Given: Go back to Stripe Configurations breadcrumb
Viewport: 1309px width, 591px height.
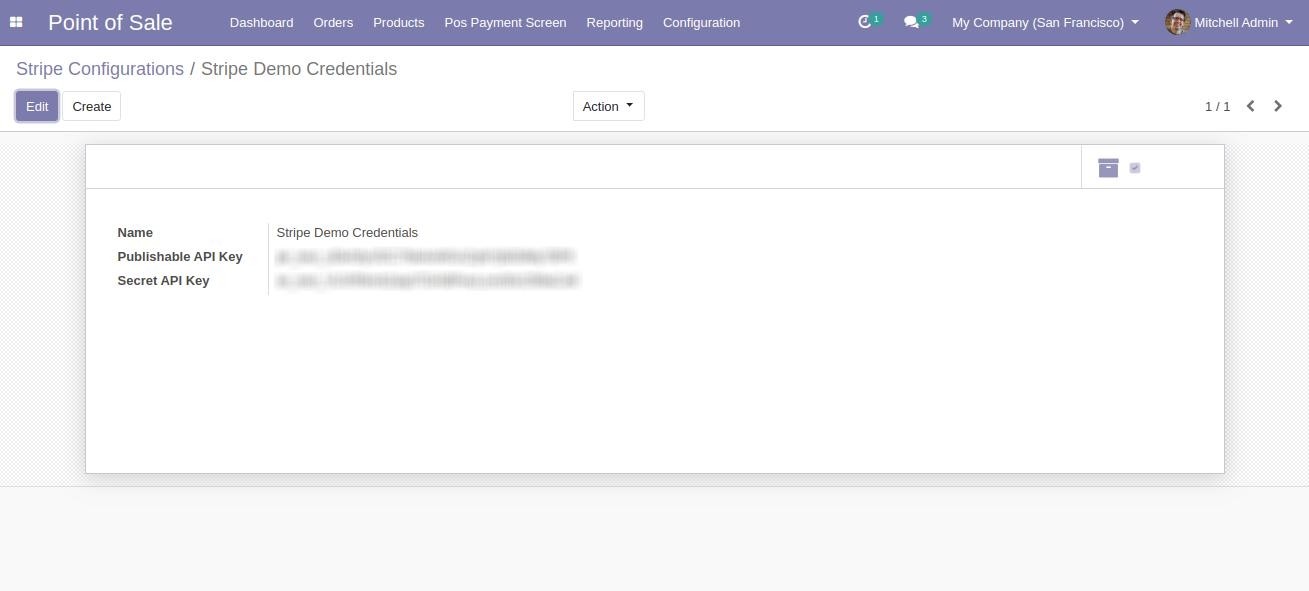Looking at the screenshot, I should (x=100, y=69).
